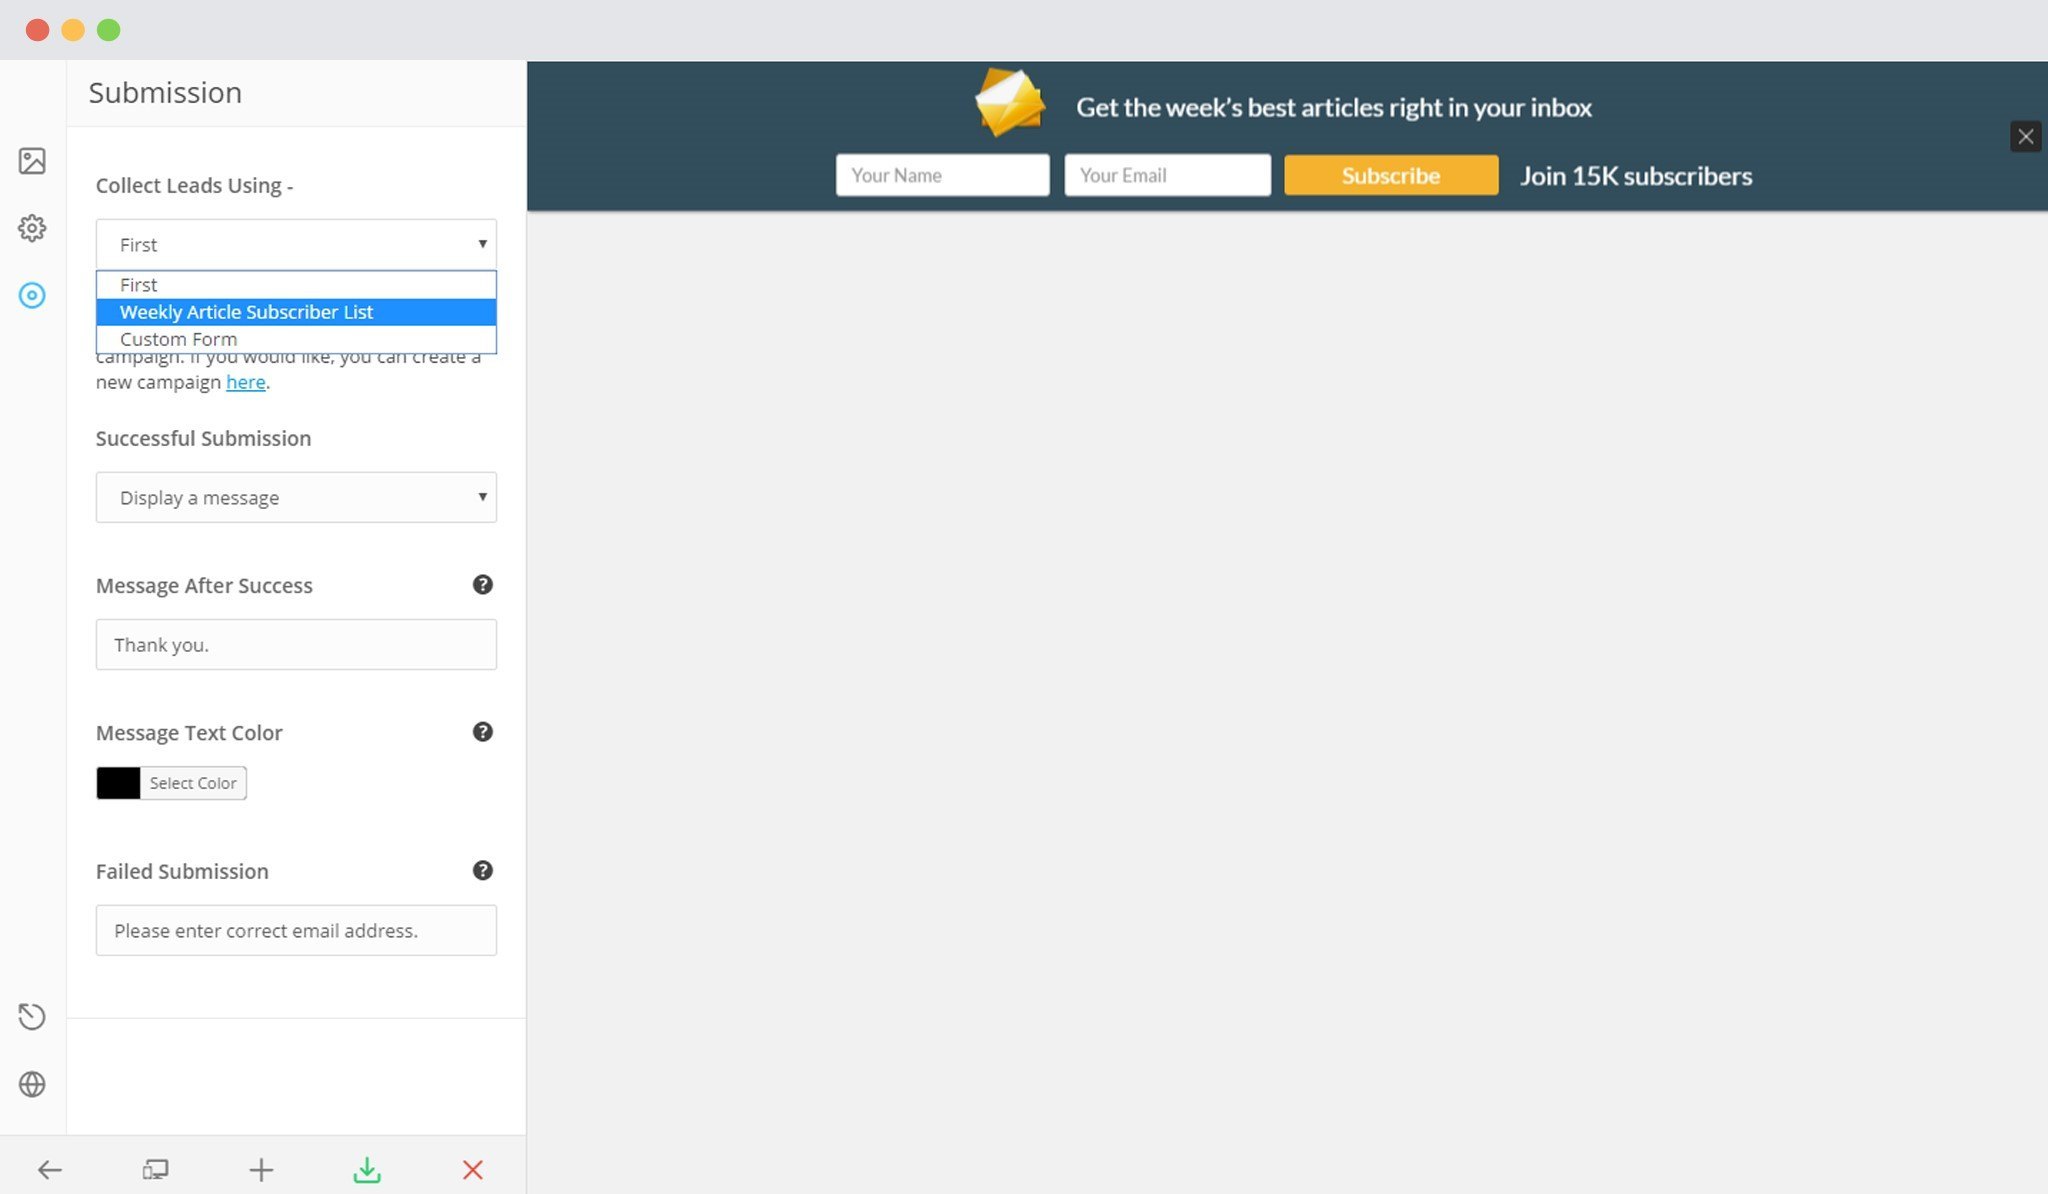The image size is (2048, 1194).
Task: Click the envelope image in banner
Action: [x=1010, y=102]
